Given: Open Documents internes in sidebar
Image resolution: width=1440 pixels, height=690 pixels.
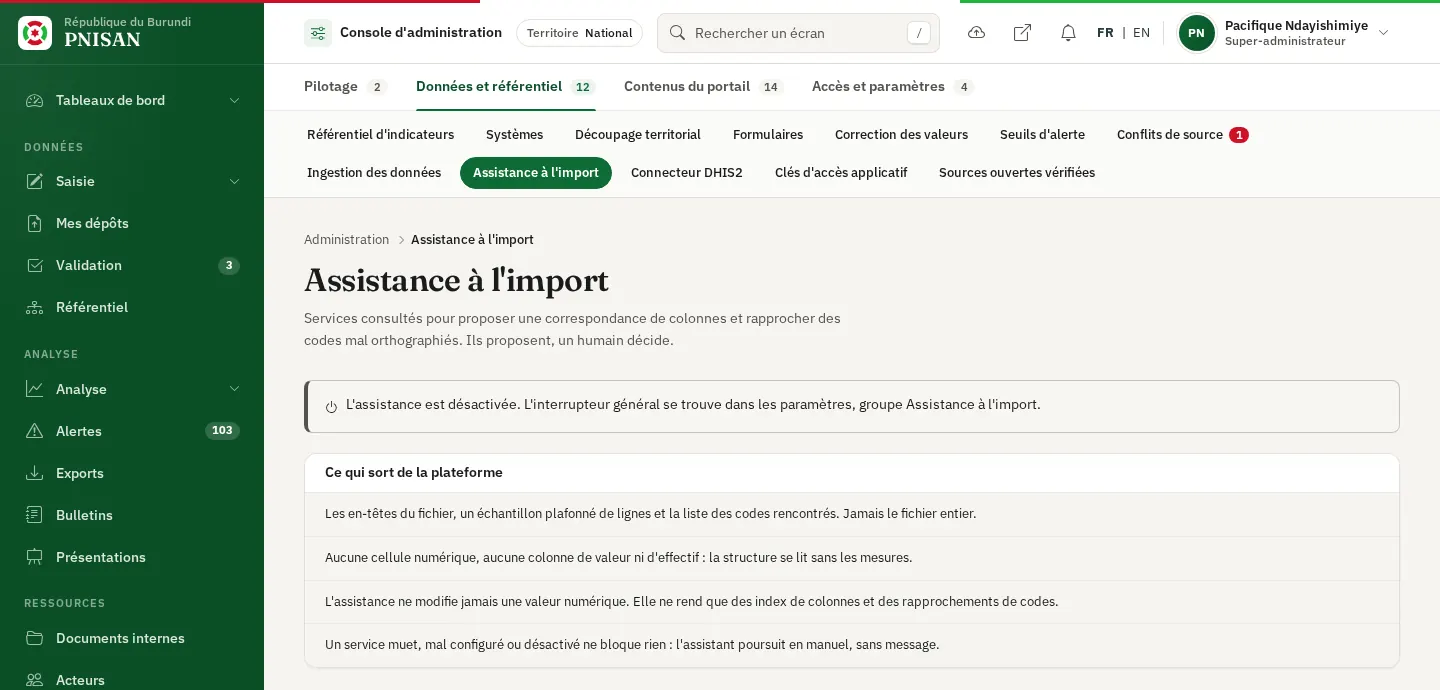Looking at the screenshot, I should pos(132,638).
